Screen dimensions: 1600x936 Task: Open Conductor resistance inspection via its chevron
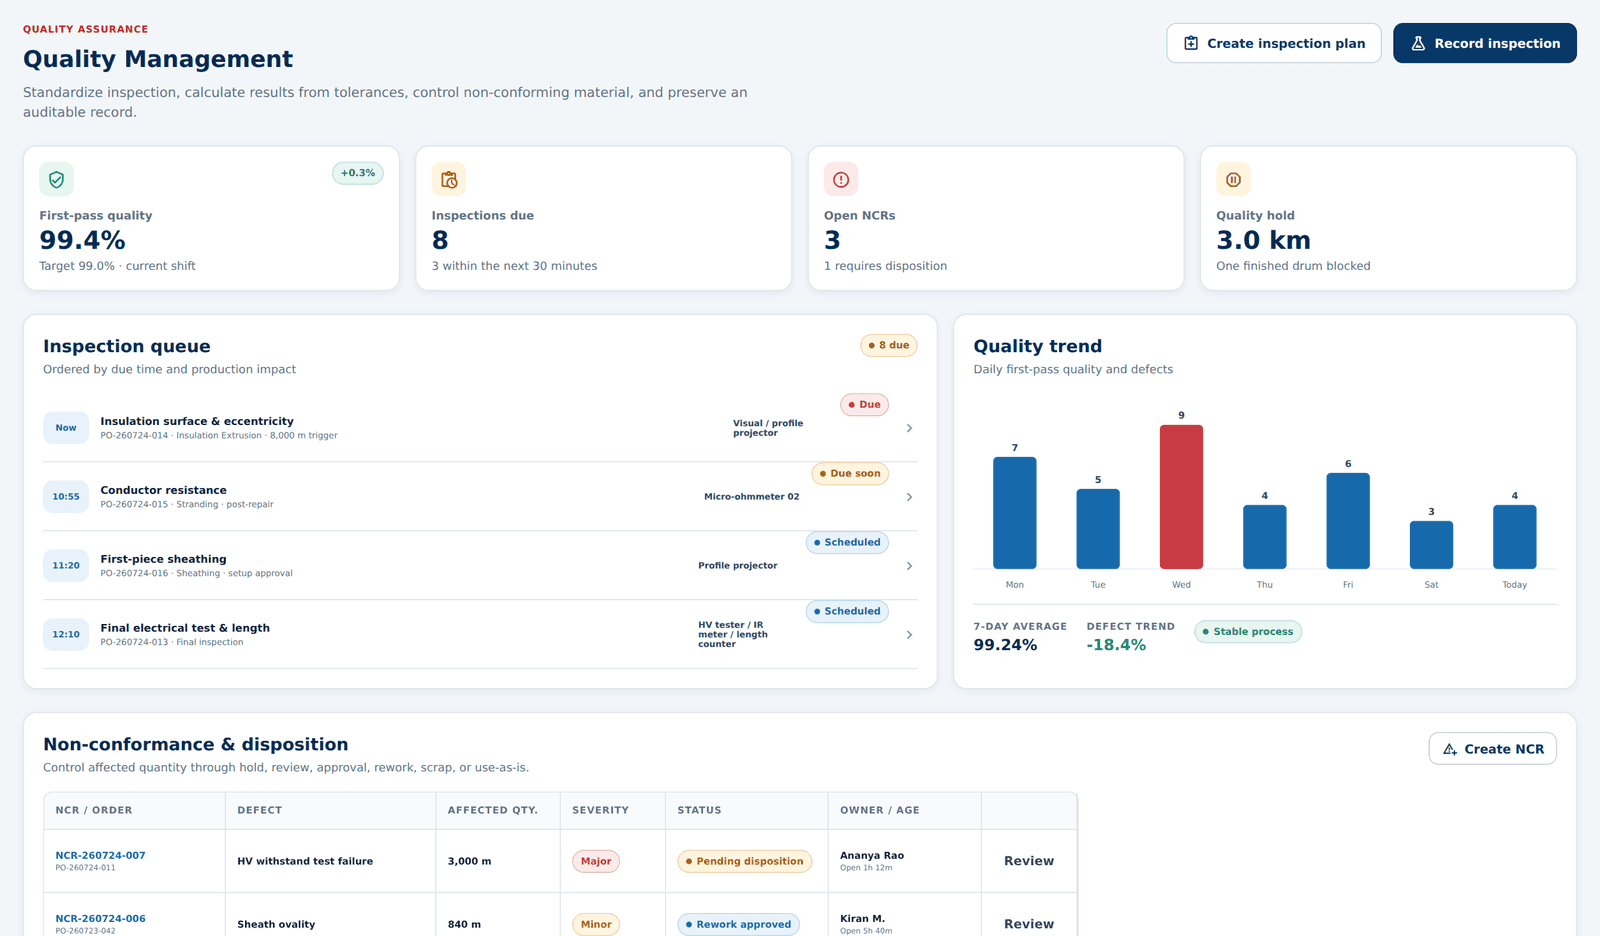tap(909, 497)
